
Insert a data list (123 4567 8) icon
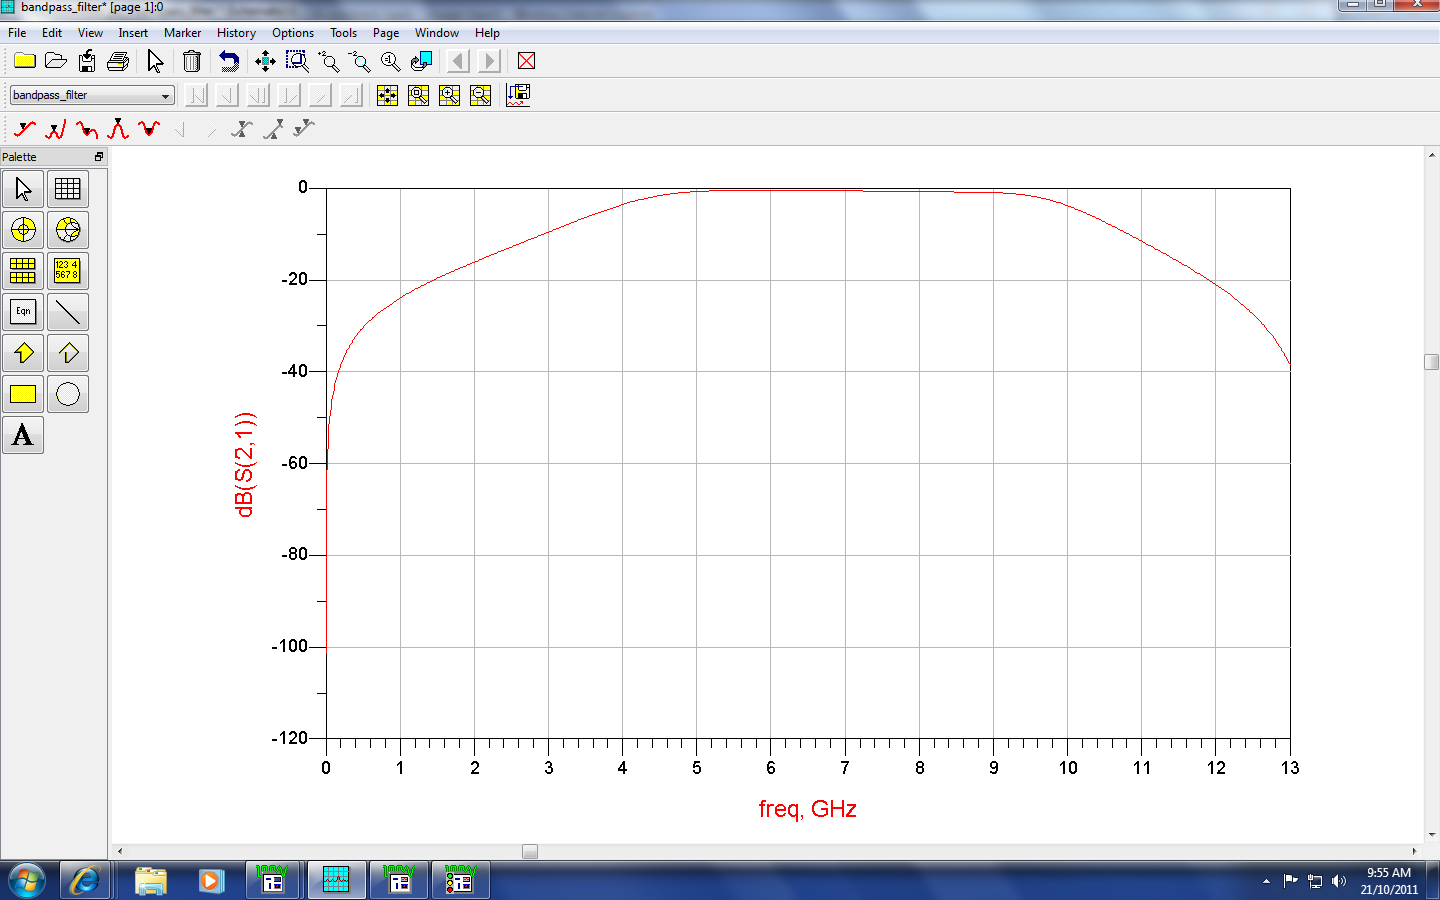click(68, 271)
